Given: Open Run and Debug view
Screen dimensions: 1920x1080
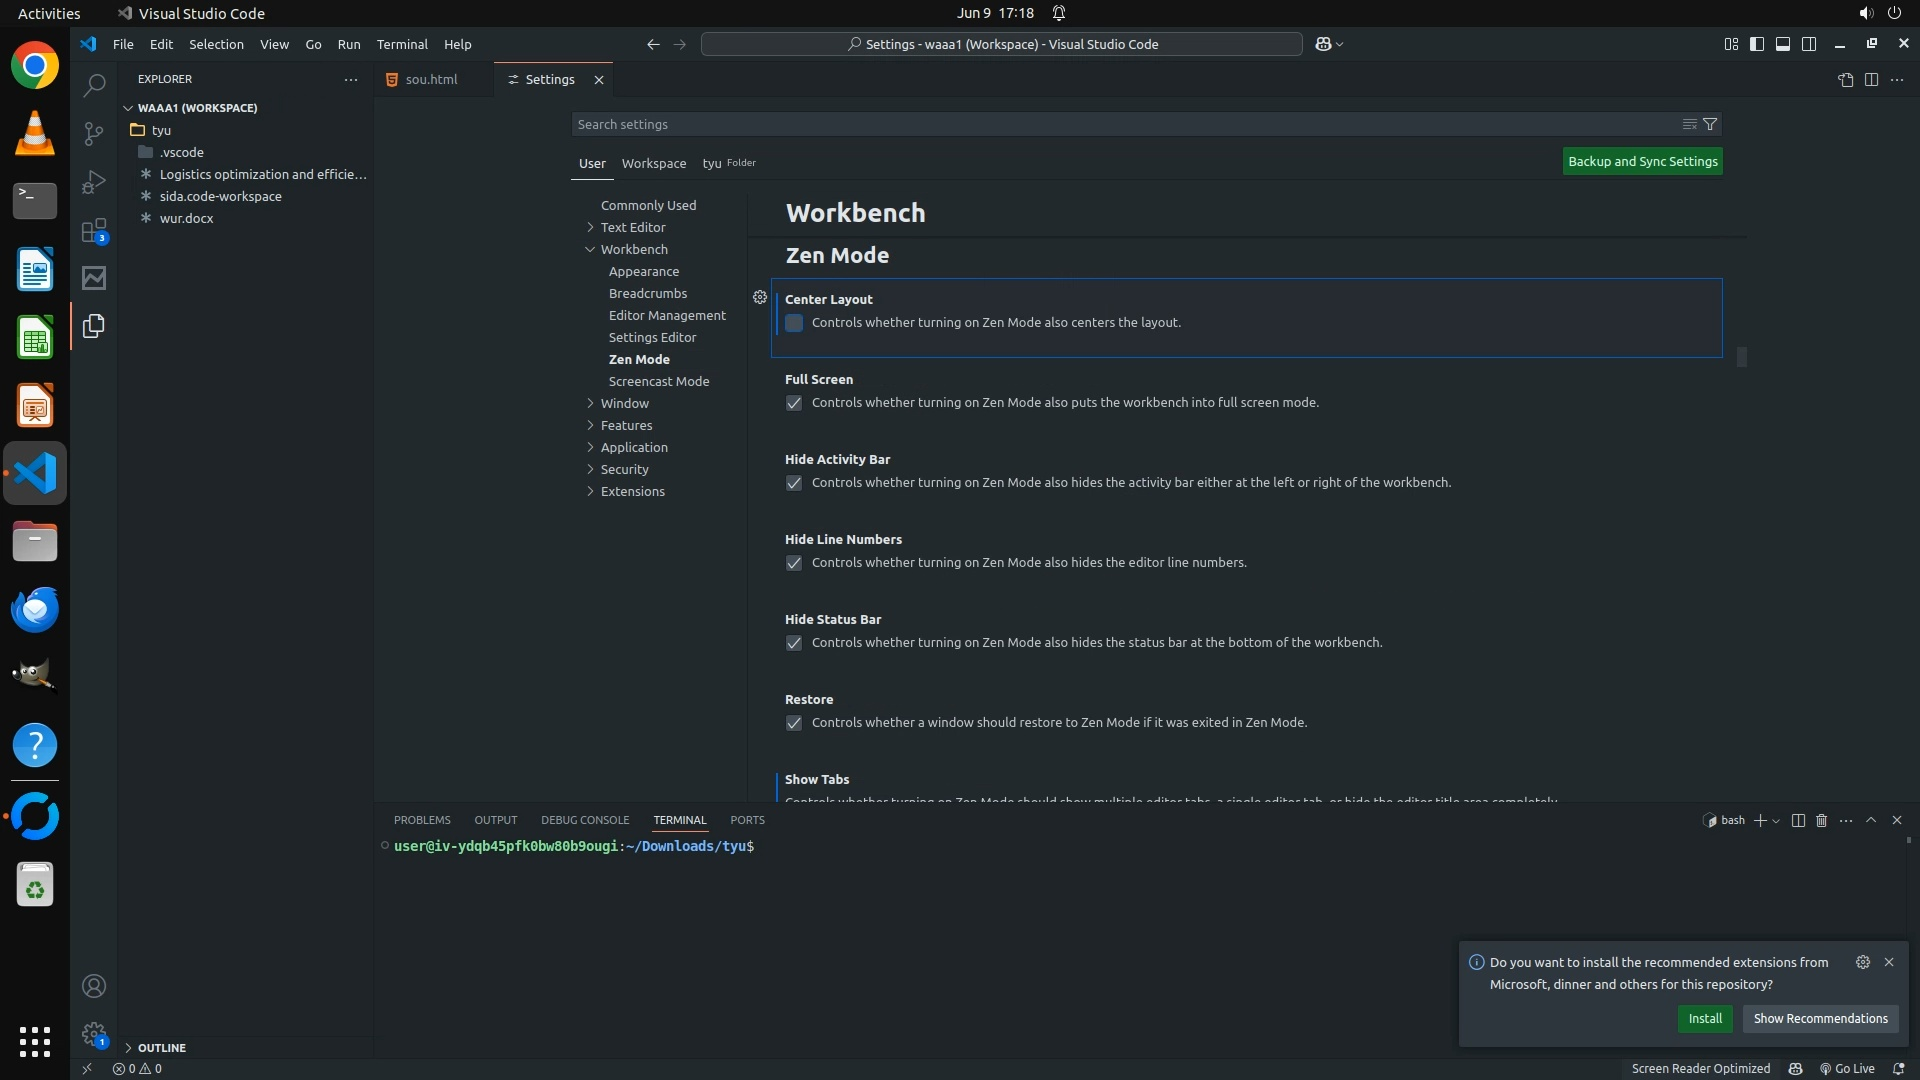Looking at the screenshot, I should click(x=94, y=182).
